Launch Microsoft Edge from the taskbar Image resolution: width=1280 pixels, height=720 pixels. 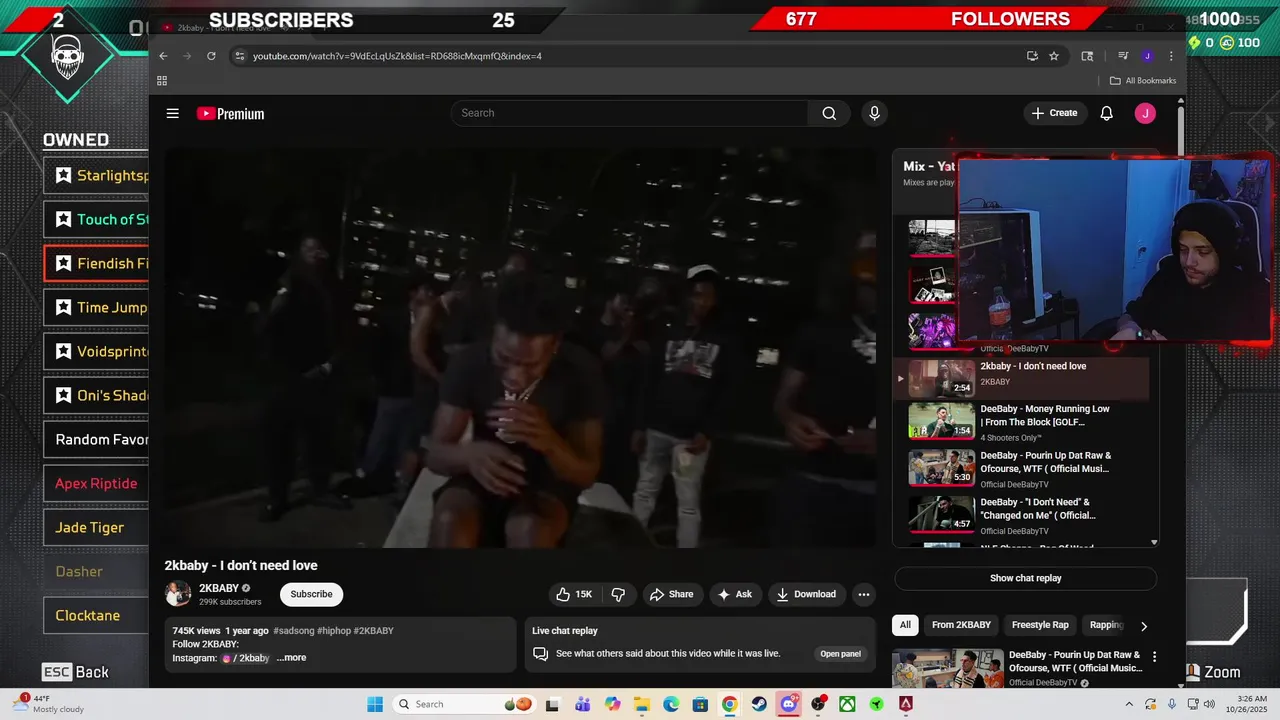(x=670, y=704)
